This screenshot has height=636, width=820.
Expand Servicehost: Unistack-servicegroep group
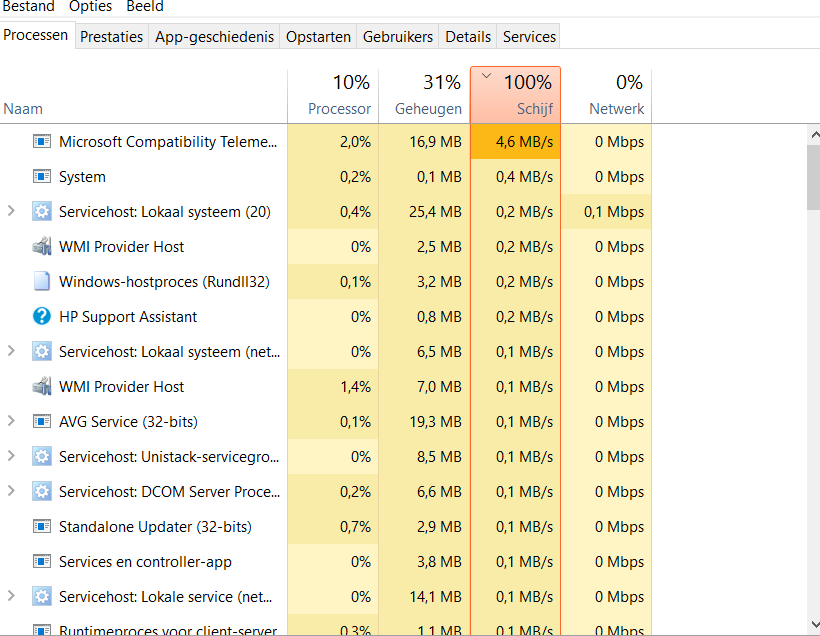11,456
